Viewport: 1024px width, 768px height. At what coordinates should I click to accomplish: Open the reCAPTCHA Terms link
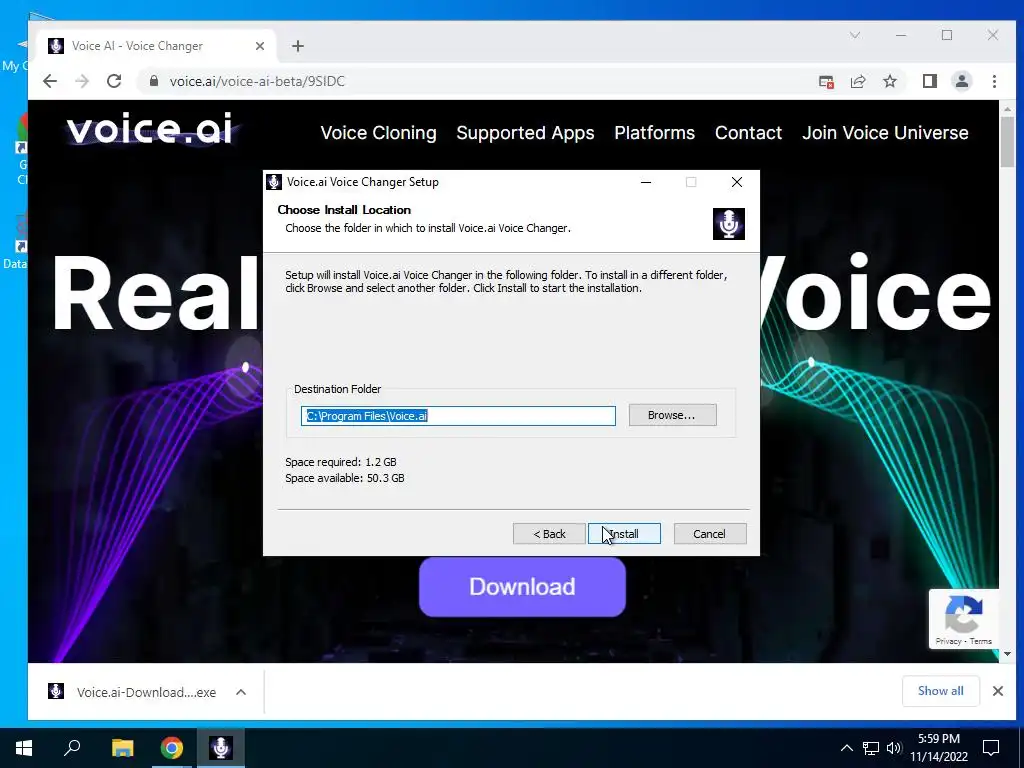[981, 641]
